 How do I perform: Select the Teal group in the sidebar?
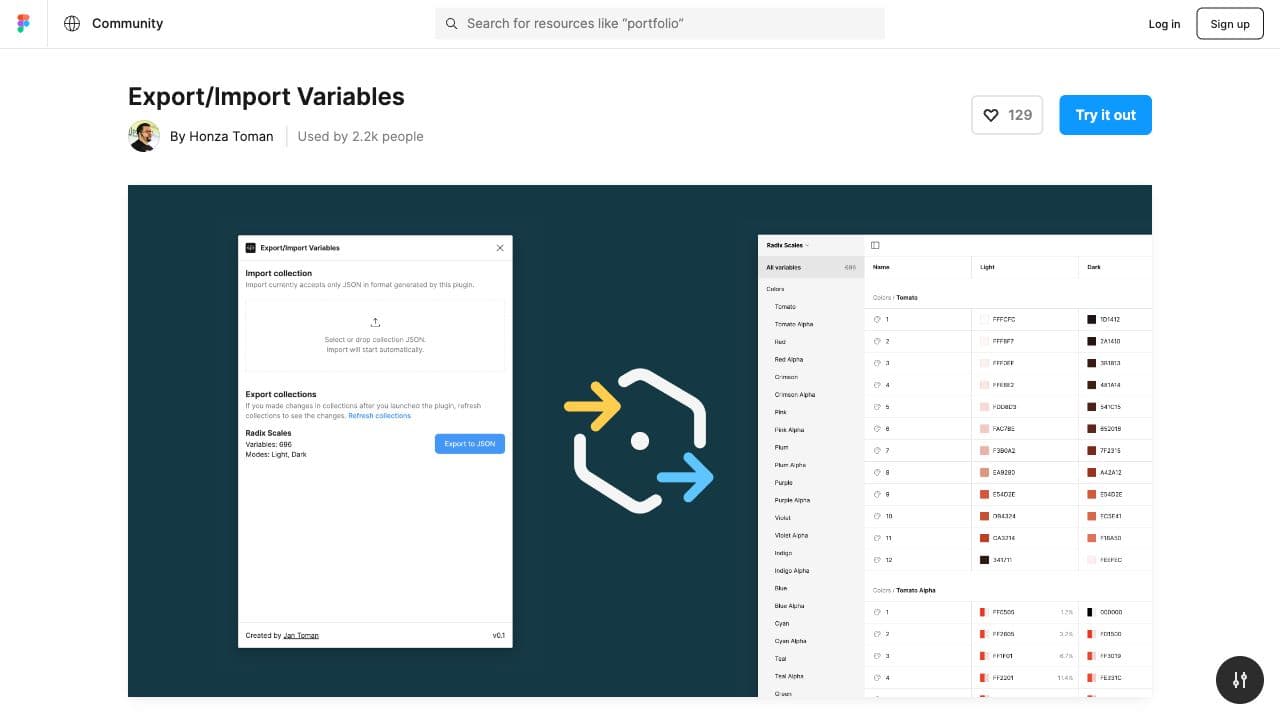pos(781,659)
